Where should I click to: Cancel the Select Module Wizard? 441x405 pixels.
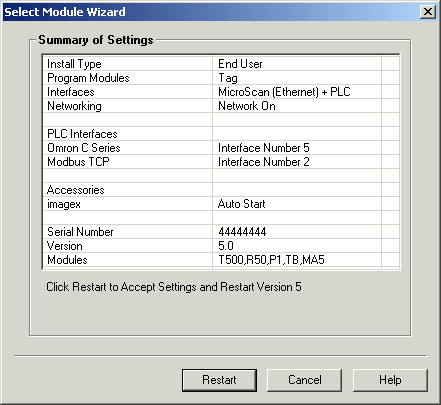point(305,380)
